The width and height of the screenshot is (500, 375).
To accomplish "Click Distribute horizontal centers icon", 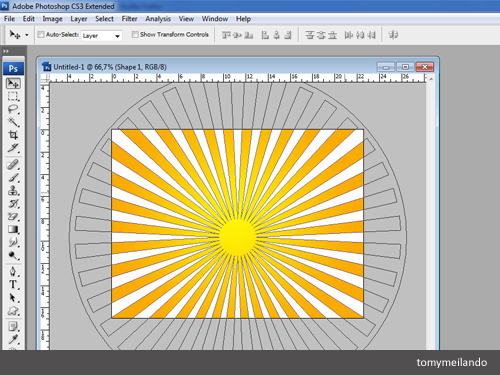I will [x=360, y=35].
